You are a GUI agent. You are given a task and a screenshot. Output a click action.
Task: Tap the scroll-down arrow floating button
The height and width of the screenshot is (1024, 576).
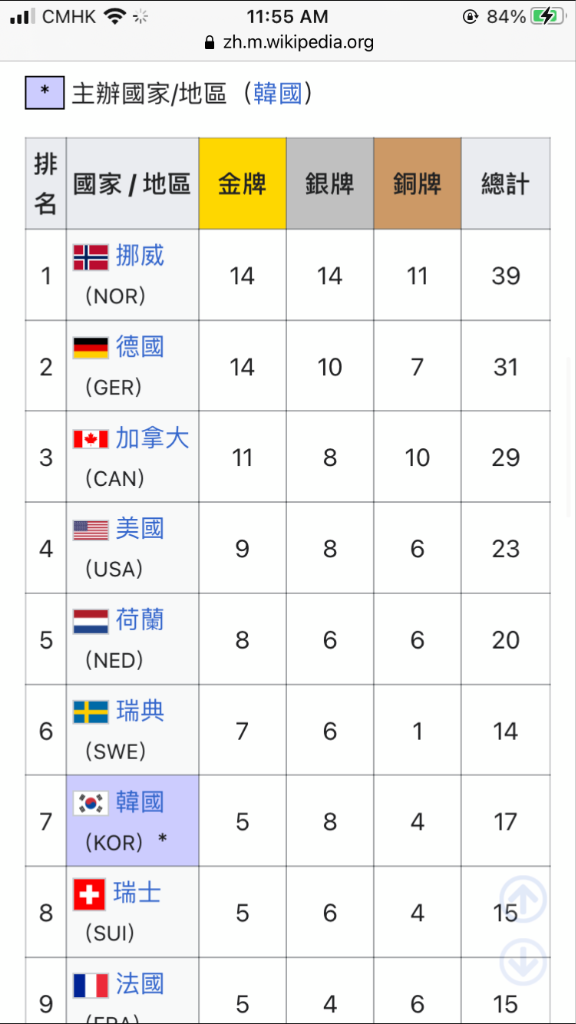522,962
